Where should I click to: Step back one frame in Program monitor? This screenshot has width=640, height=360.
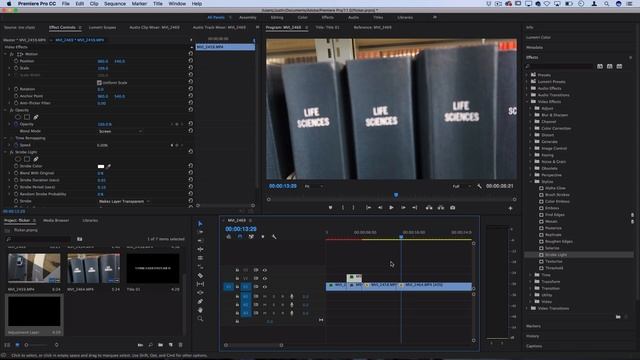[x=380, y=208]
